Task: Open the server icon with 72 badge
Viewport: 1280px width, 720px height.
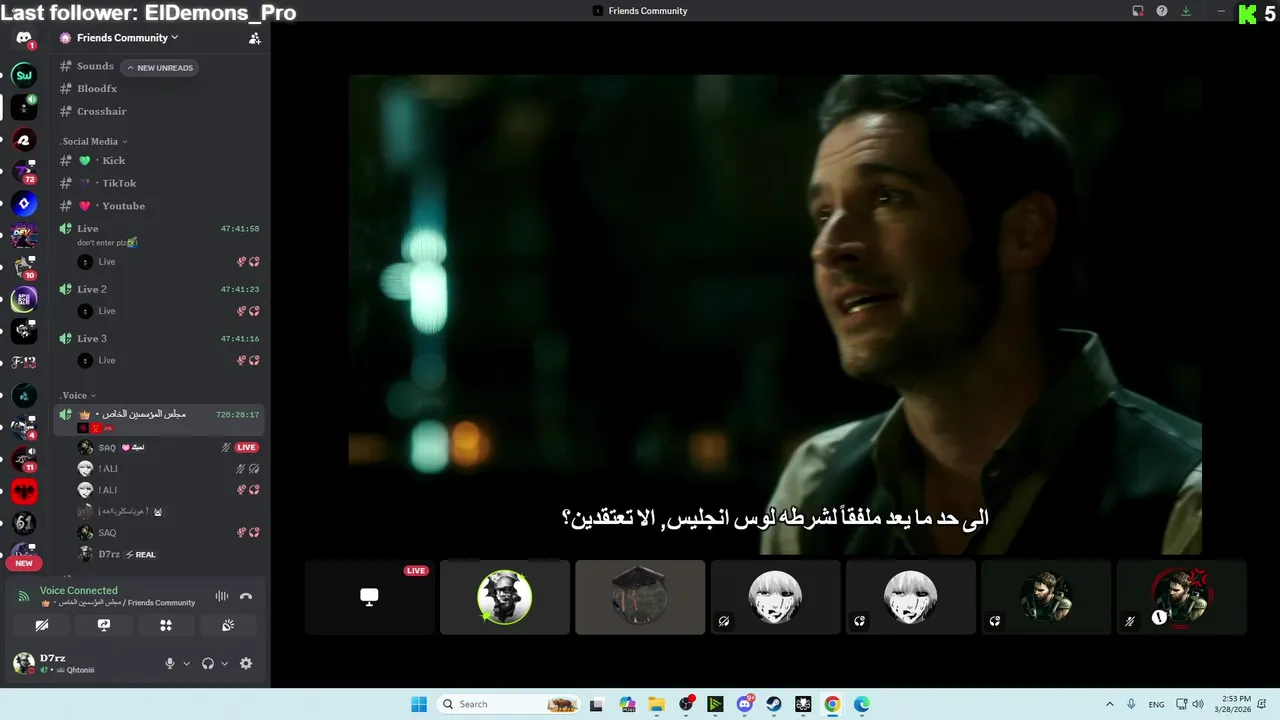Action: pos(24,172)
